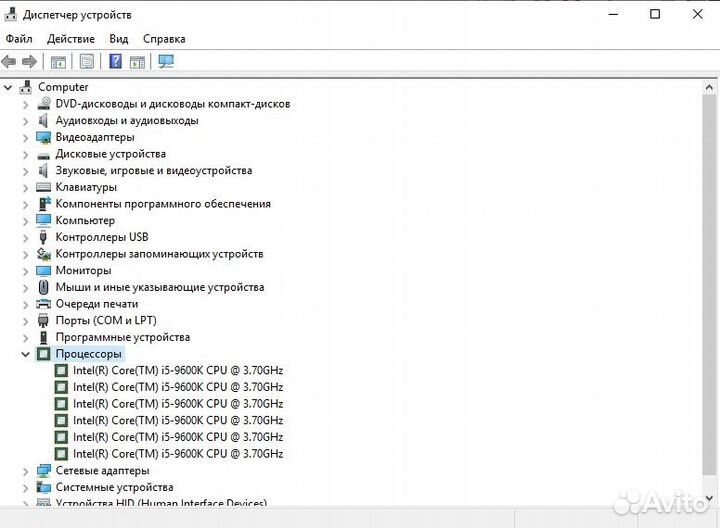The image size is (720, 528).
Task: Select the last Intel Core i5-9600K processor entry
Action: (178, 454)
